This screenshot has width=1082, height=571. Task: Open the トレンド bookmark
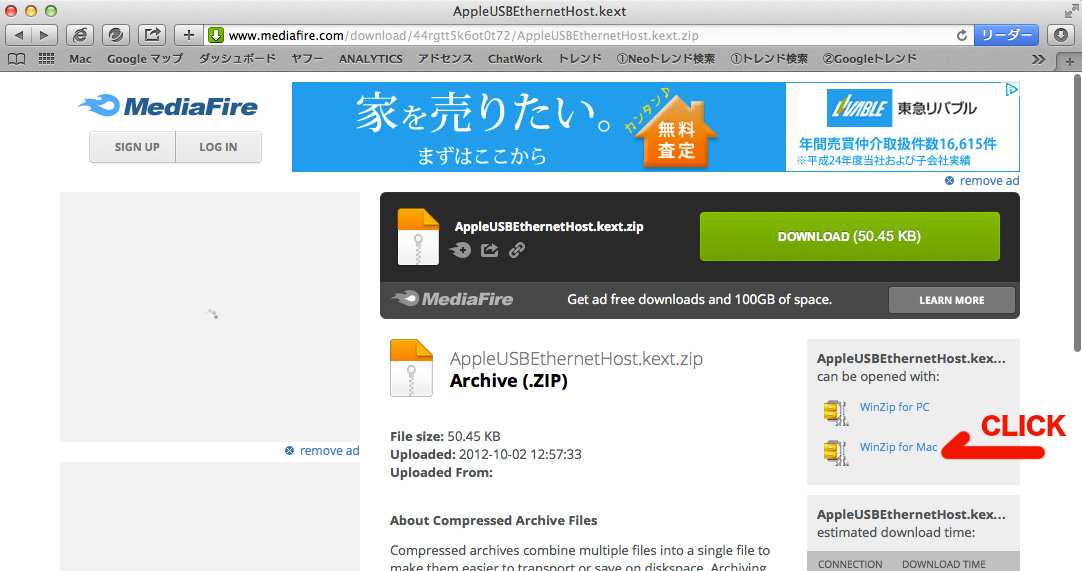coord(580,59)
